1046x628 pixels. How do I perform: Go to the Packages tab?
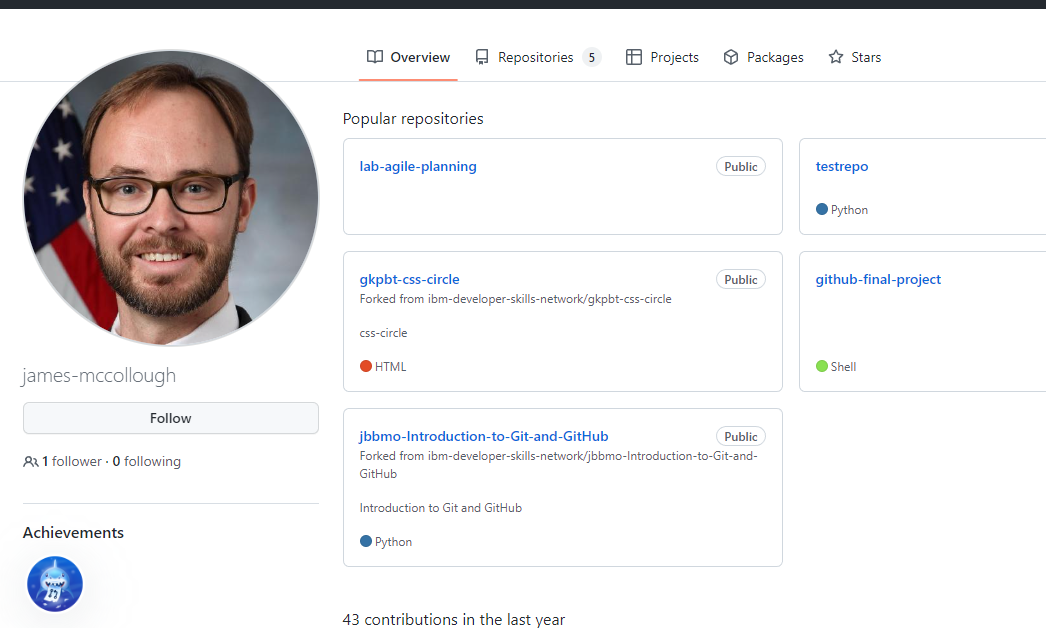pos(763,57)
